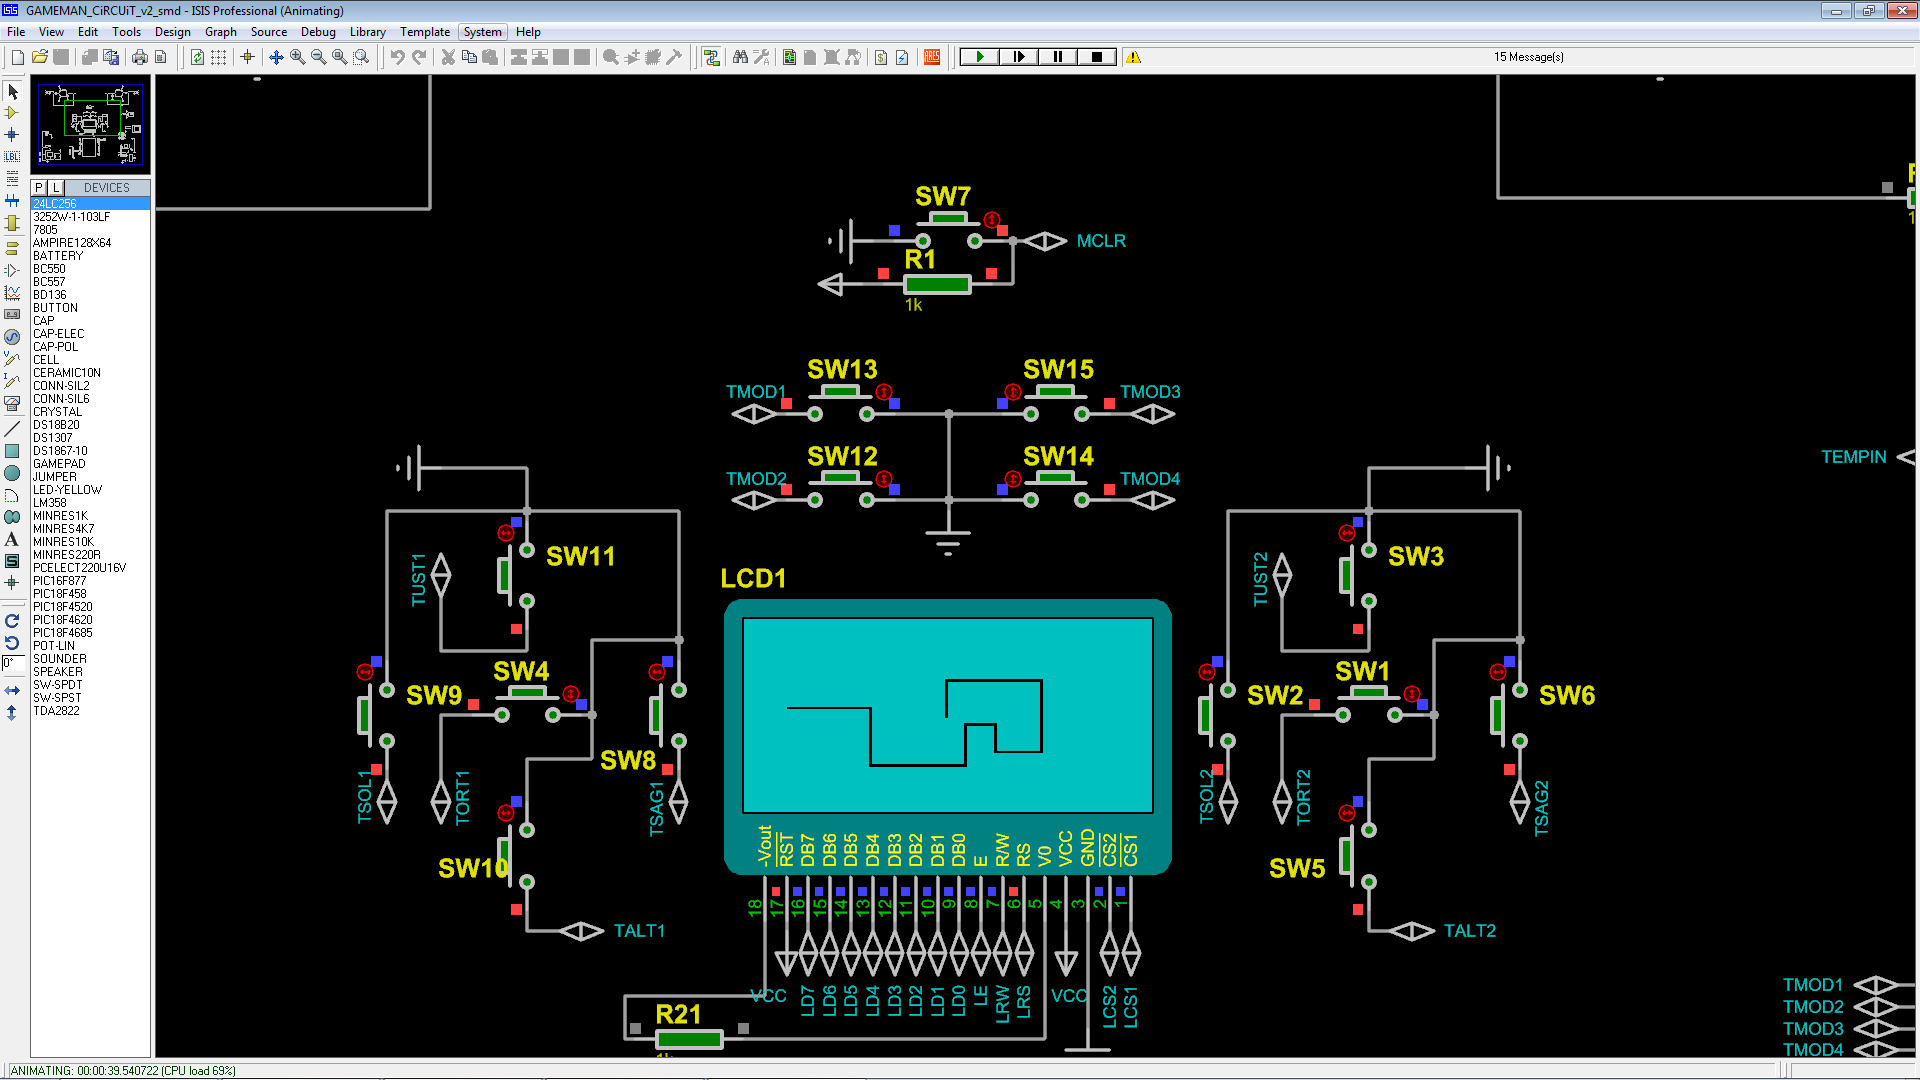Image resolution: width=1920 pixels, height=1080 pixels.
Task: Refresh the schematic display
Action: tap(197, 57)
